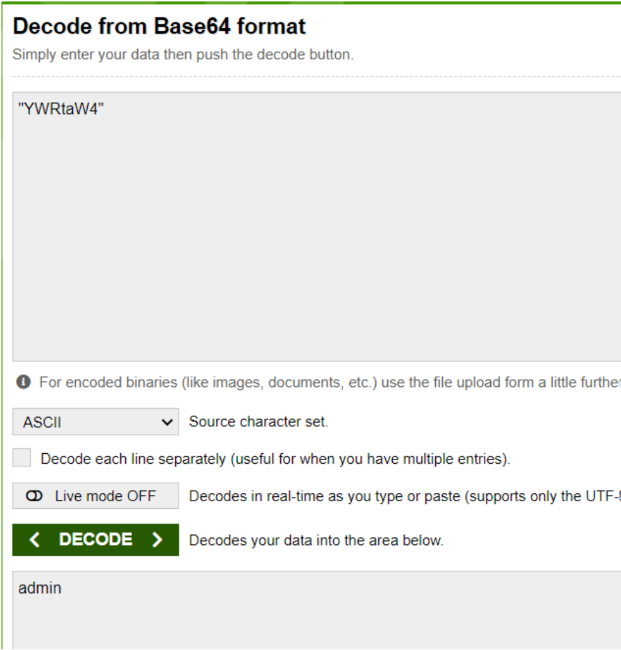The height and width of the screenshot is (650, 621).
Task: Click the dropdown arrow next to ASCII
Action: pos(166,422)
